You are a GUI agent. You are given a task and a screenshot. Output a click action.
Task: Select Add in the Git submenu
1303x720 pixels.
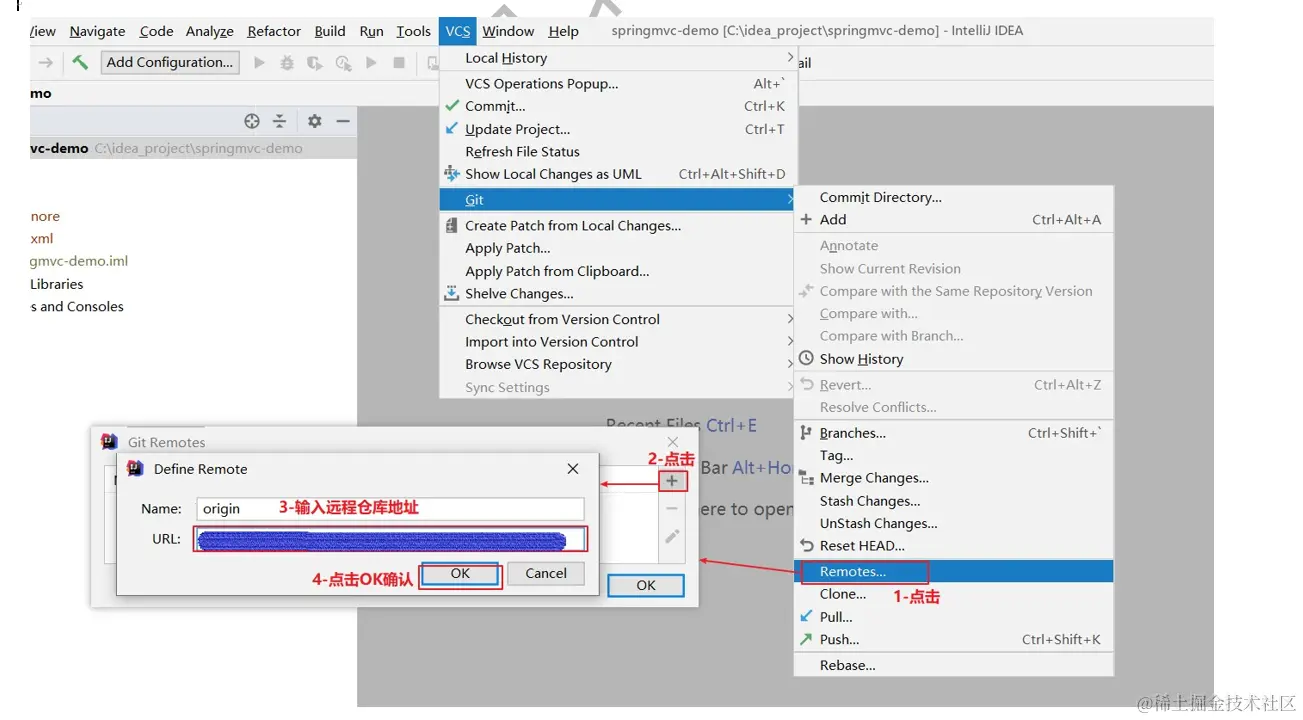[954, 220]
